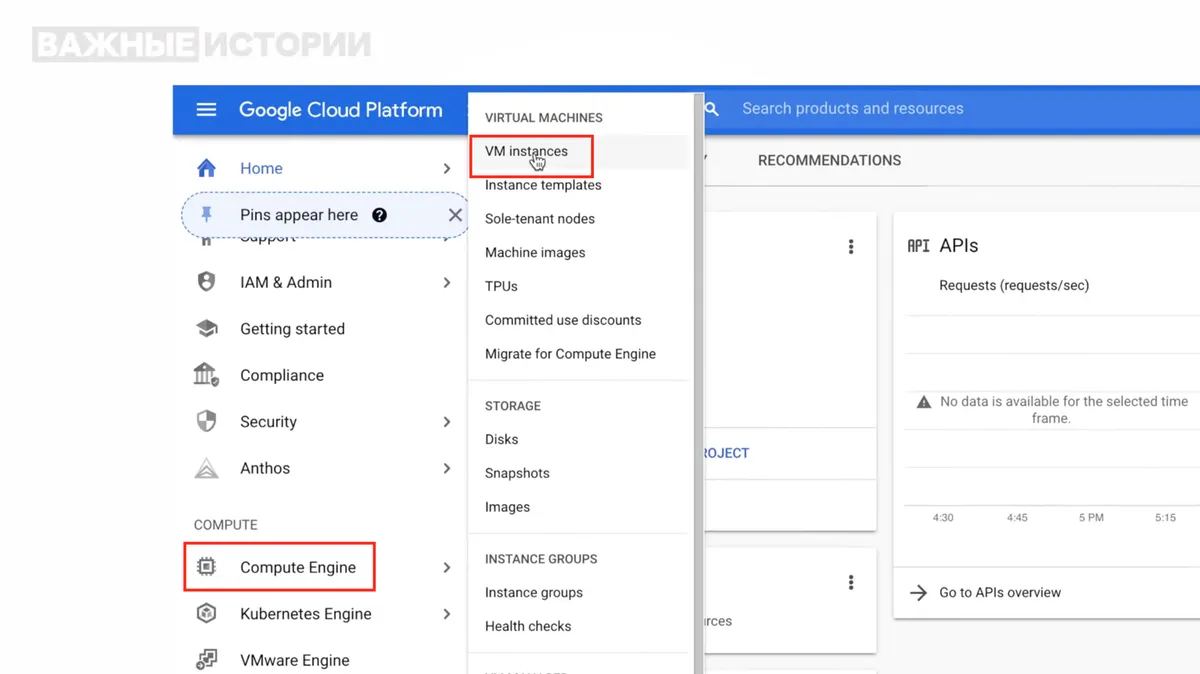Click the arrow icon by Go to APIs overview
1200x674 pixels.
[918, 592]
